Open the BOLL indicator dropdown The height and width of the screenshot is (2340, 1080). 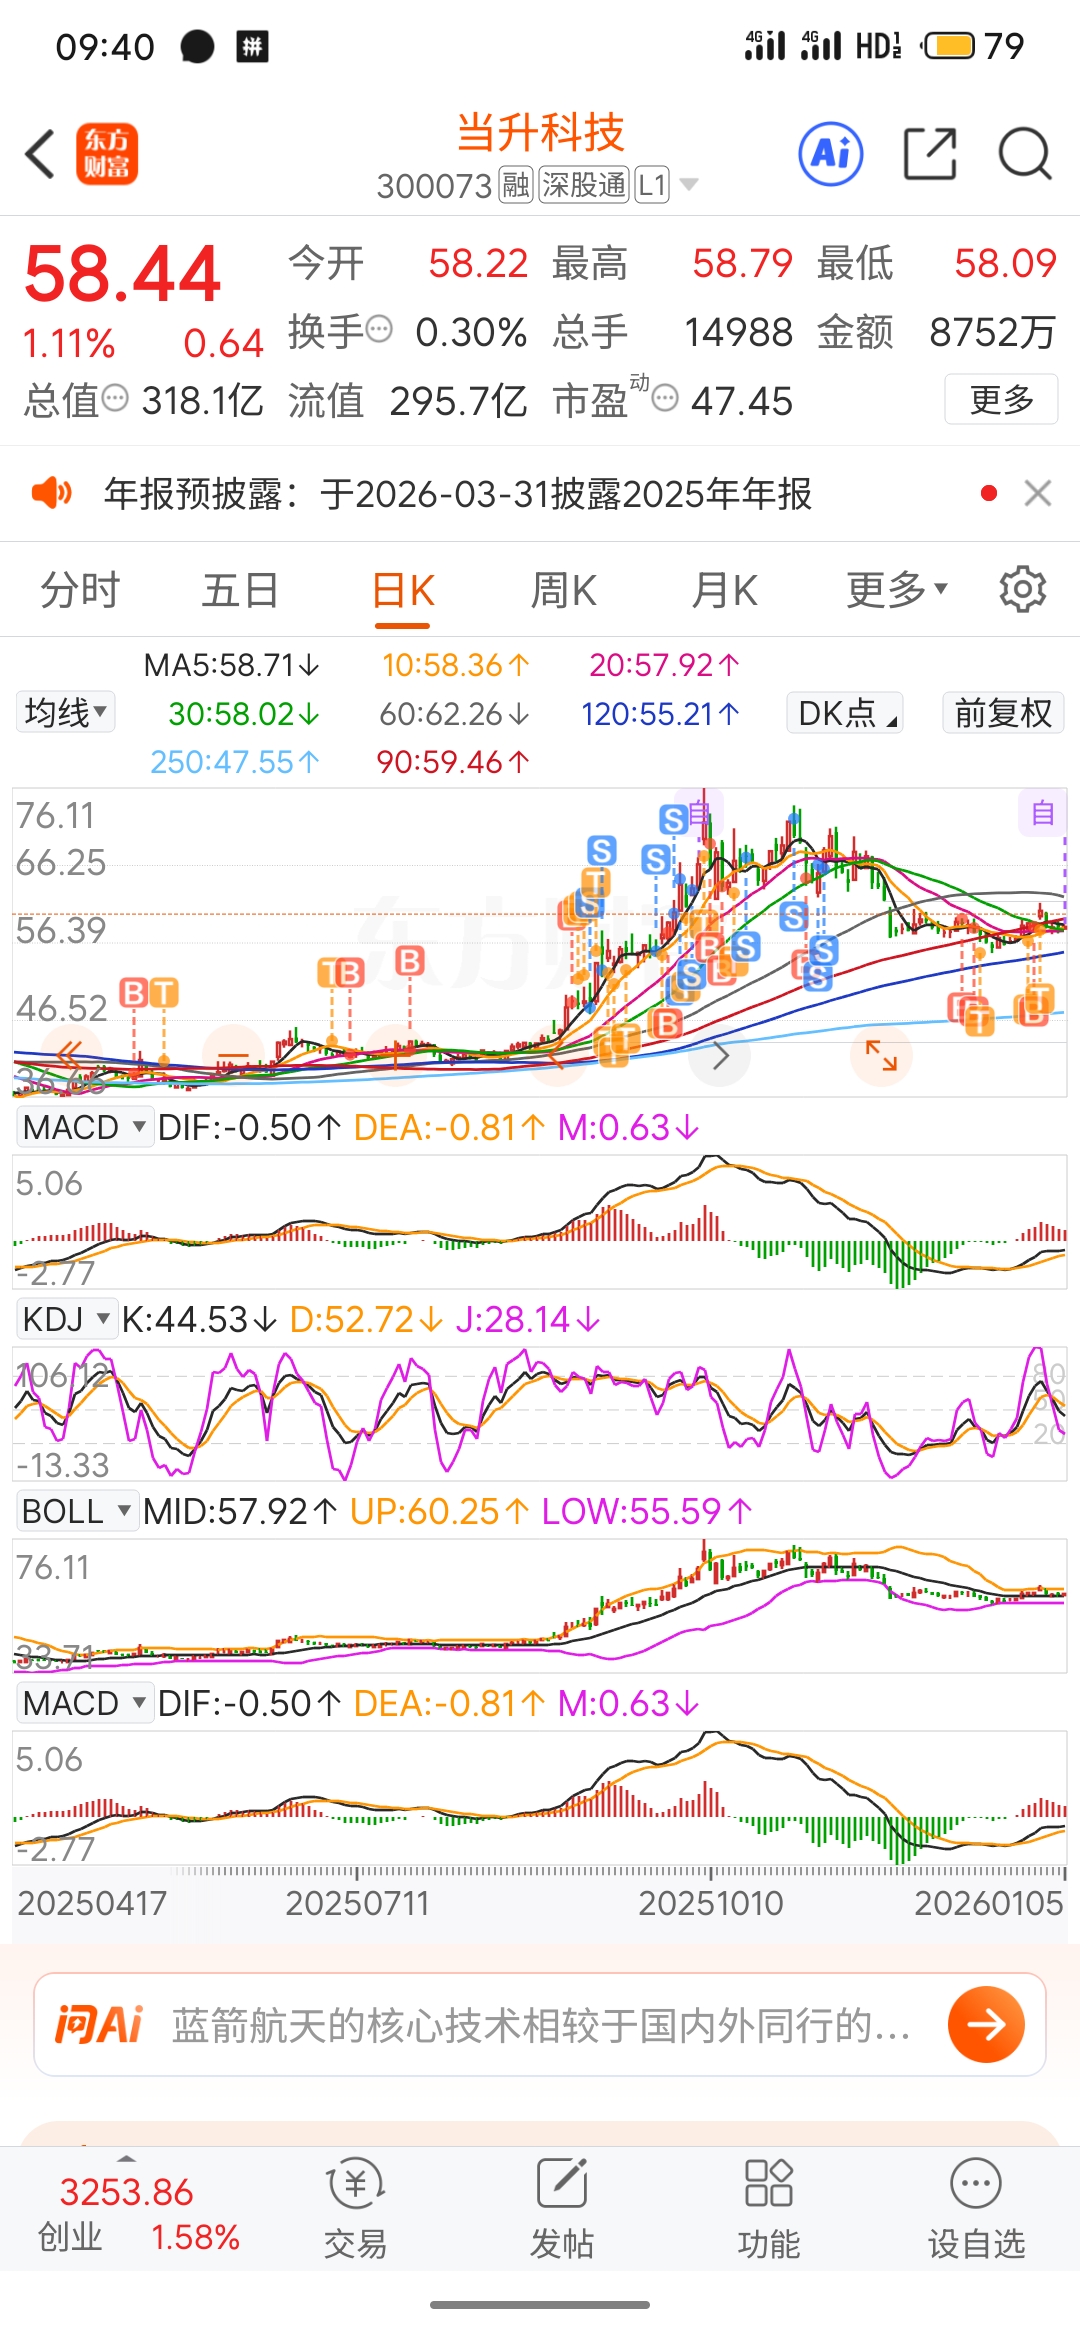pyautogui.click(x=77, y=1511)
